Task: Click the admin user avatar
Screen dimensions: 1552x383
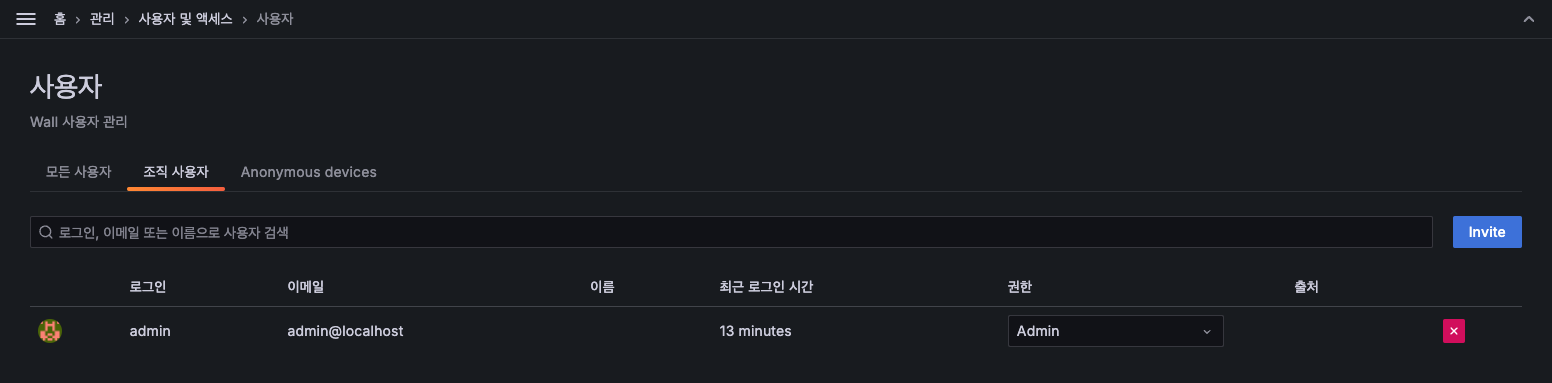Action: [x=50, y=331]
